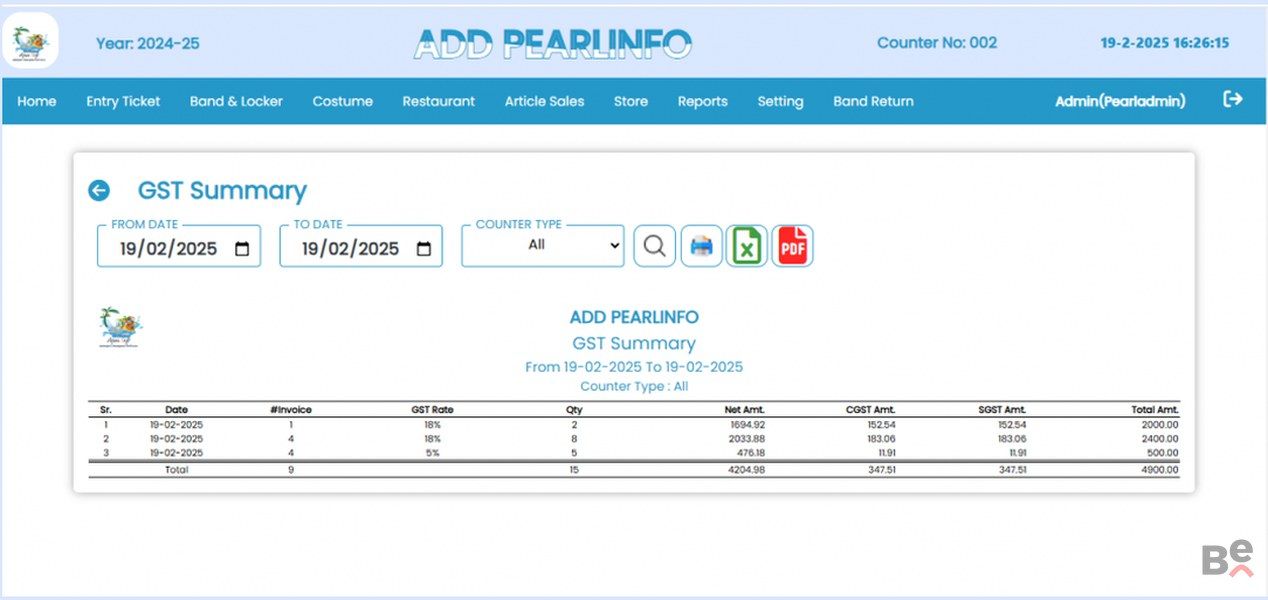Open the Setting menu

[780, 101]
